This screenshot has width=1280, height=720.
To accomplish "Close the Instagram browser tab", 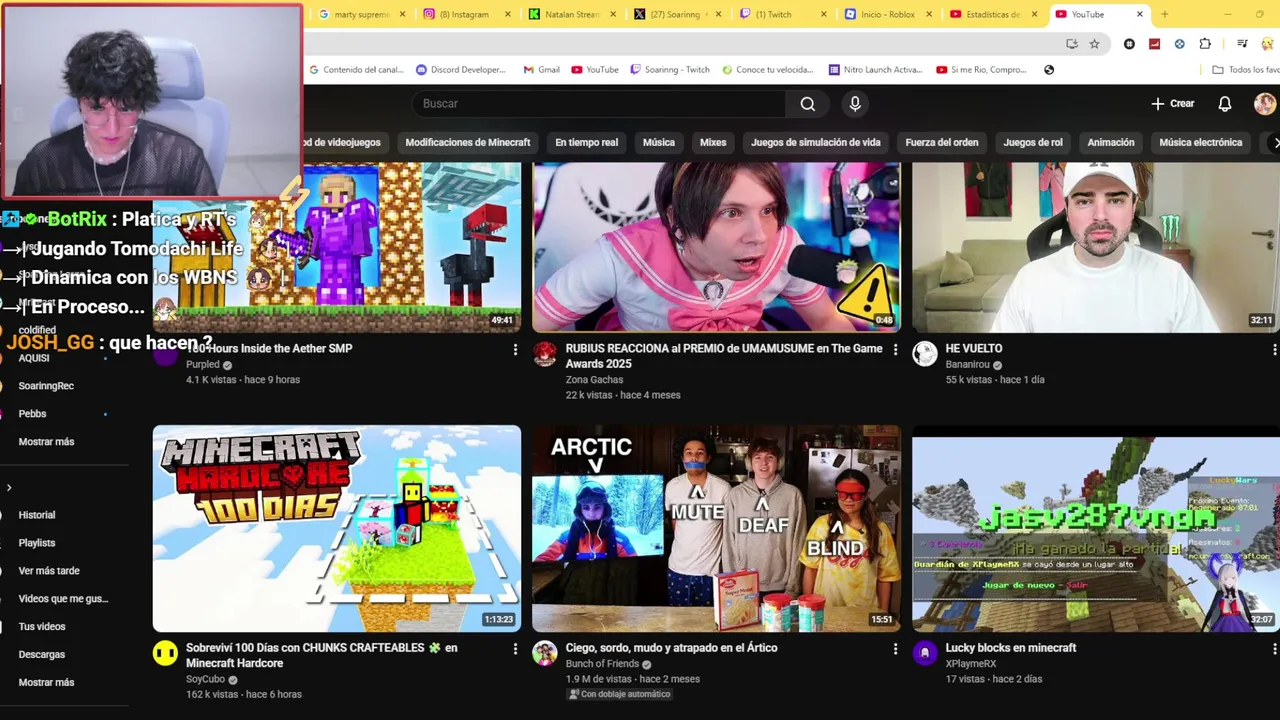I will pos(508,14).
